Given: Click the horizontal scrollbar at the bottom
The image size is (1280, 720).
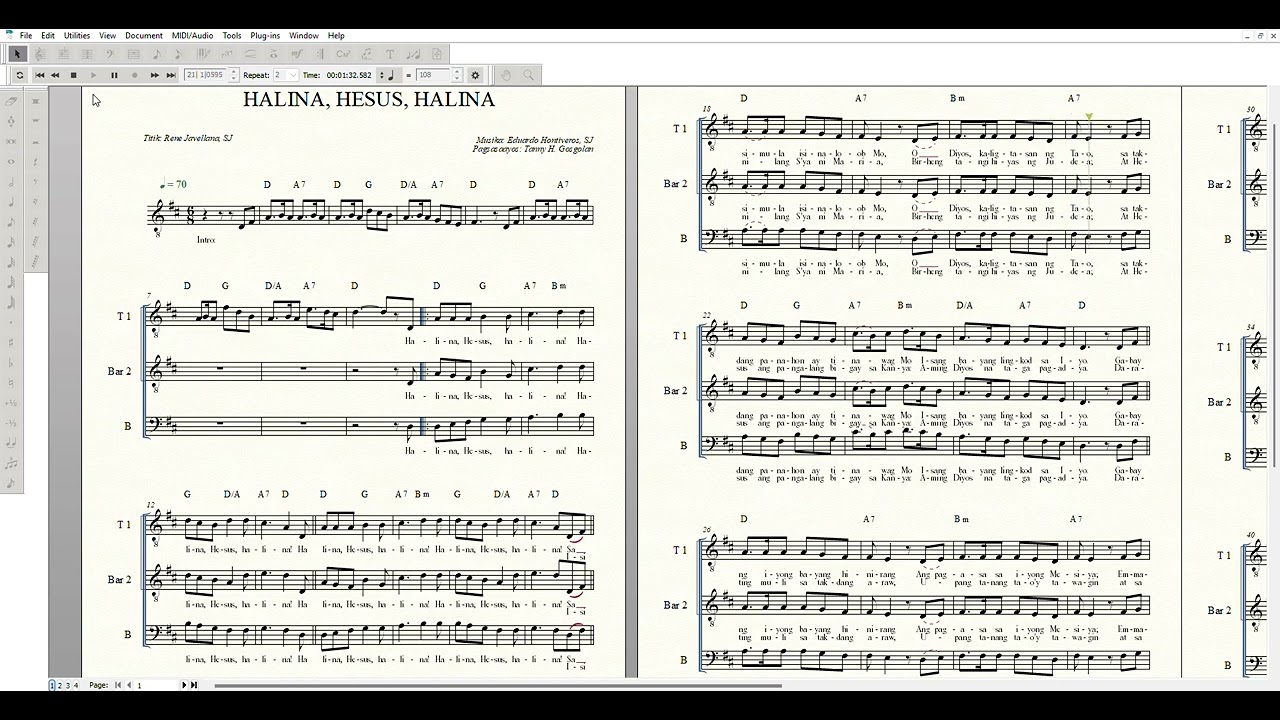Looking at the screenshot, I should click(498, 686).
